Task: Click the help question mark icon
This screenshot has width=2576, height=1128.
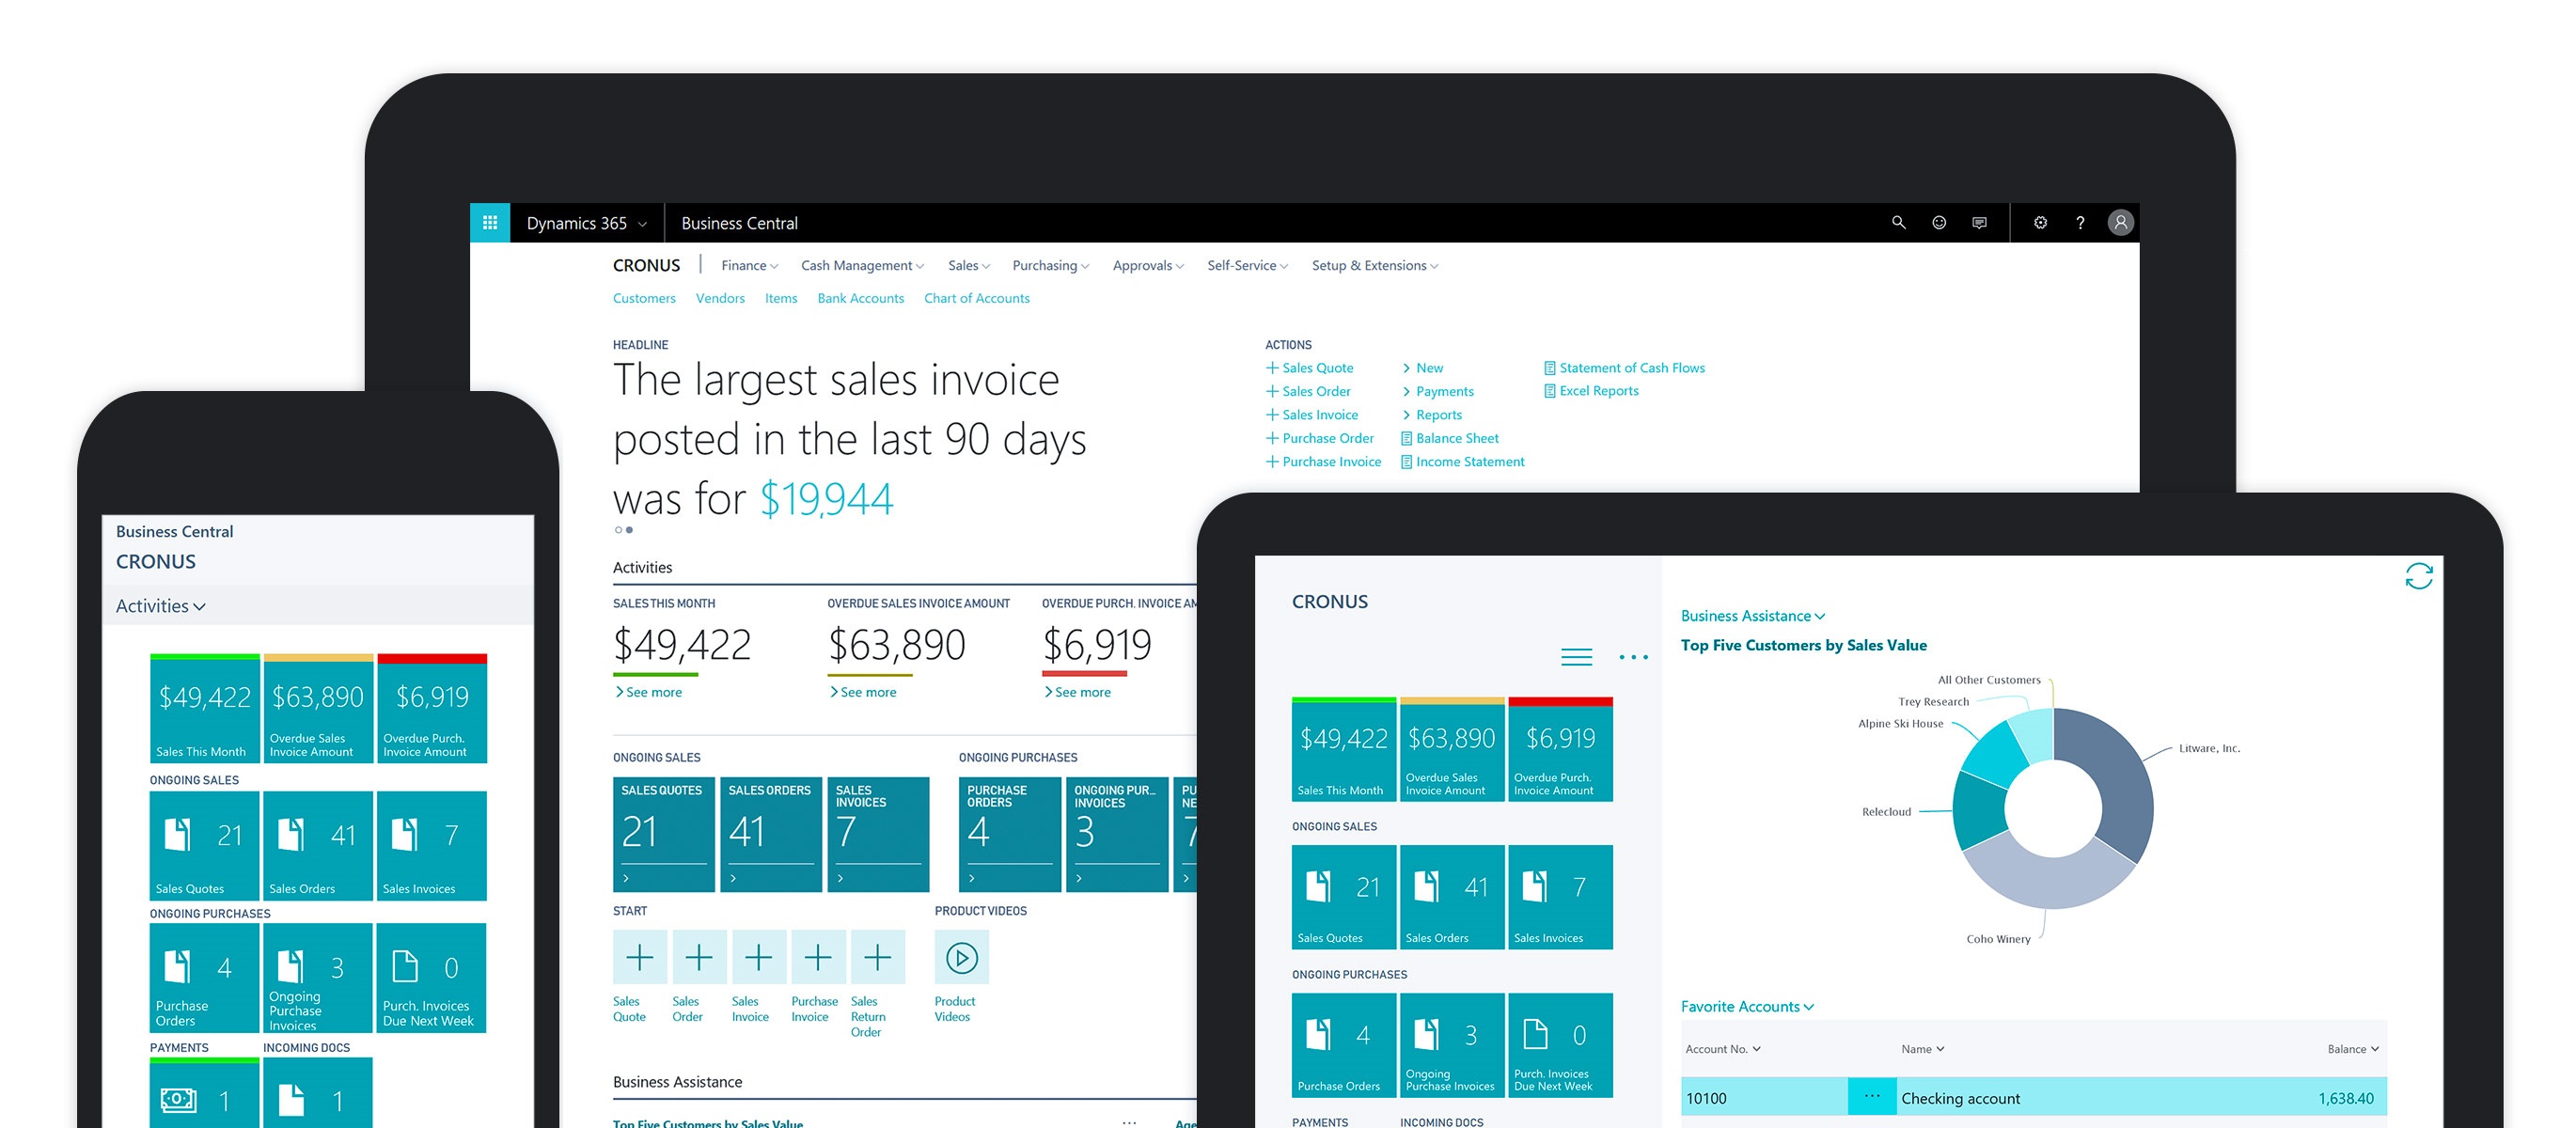Action: (2080, 223)
